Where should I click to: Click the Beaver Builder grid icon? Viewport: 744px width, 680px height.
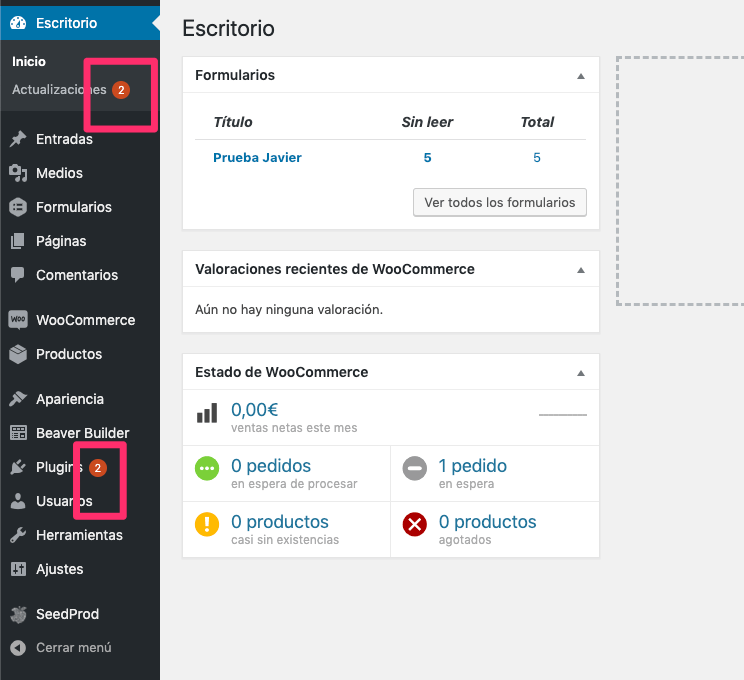tap(18, 433)
